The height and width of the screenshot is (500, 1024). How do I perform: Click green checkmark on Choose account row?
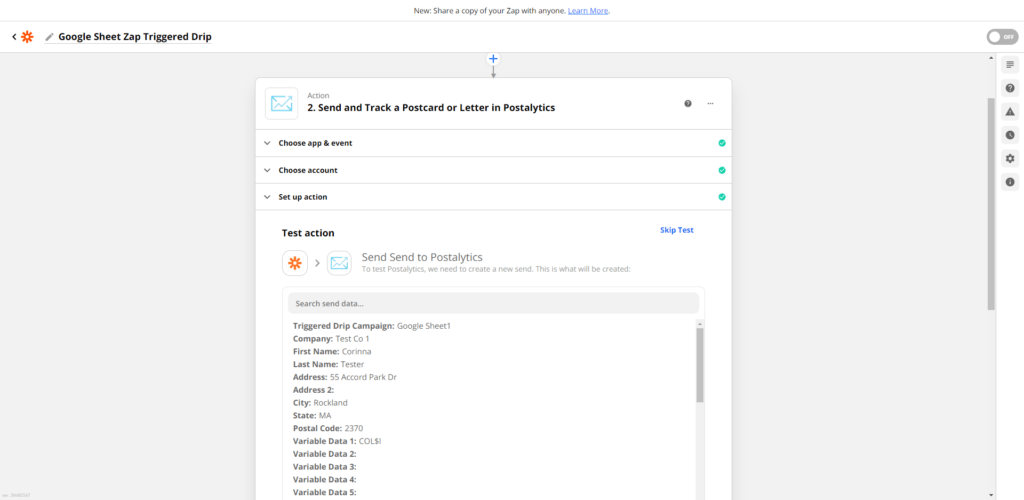pos(722,170)
